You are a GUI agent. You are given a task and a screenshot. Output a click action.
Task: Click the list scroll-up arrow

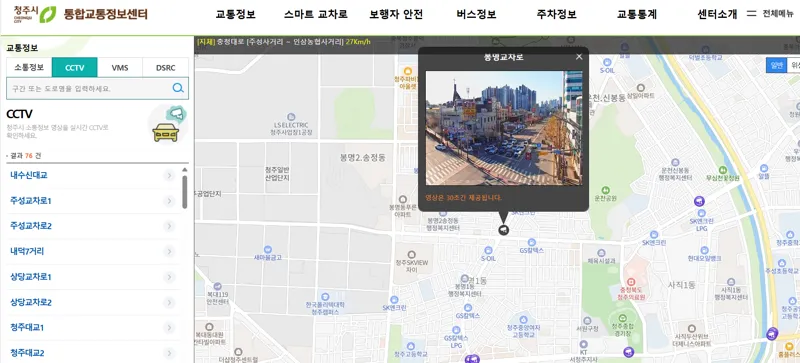(185, 170)
